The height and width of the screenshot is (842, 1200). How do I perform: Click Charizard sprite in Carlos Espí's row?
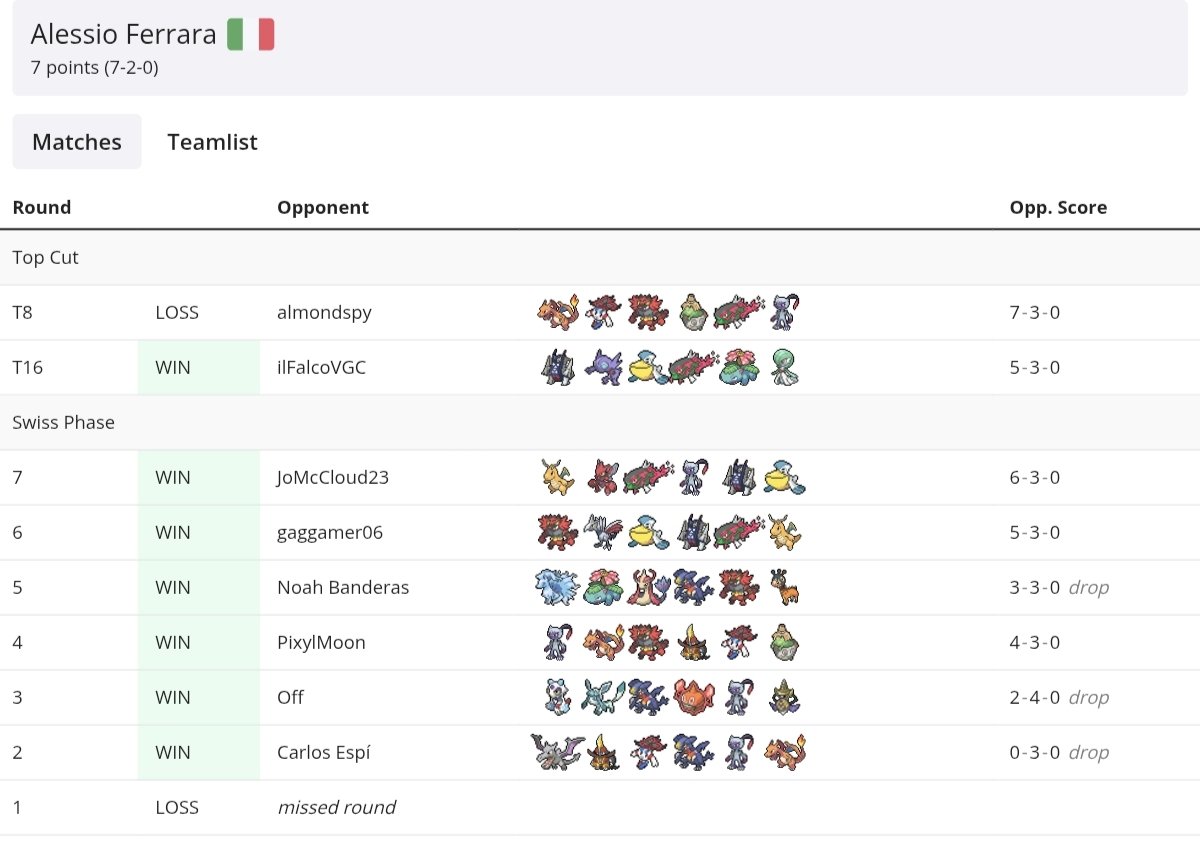(x=784, y=753)
